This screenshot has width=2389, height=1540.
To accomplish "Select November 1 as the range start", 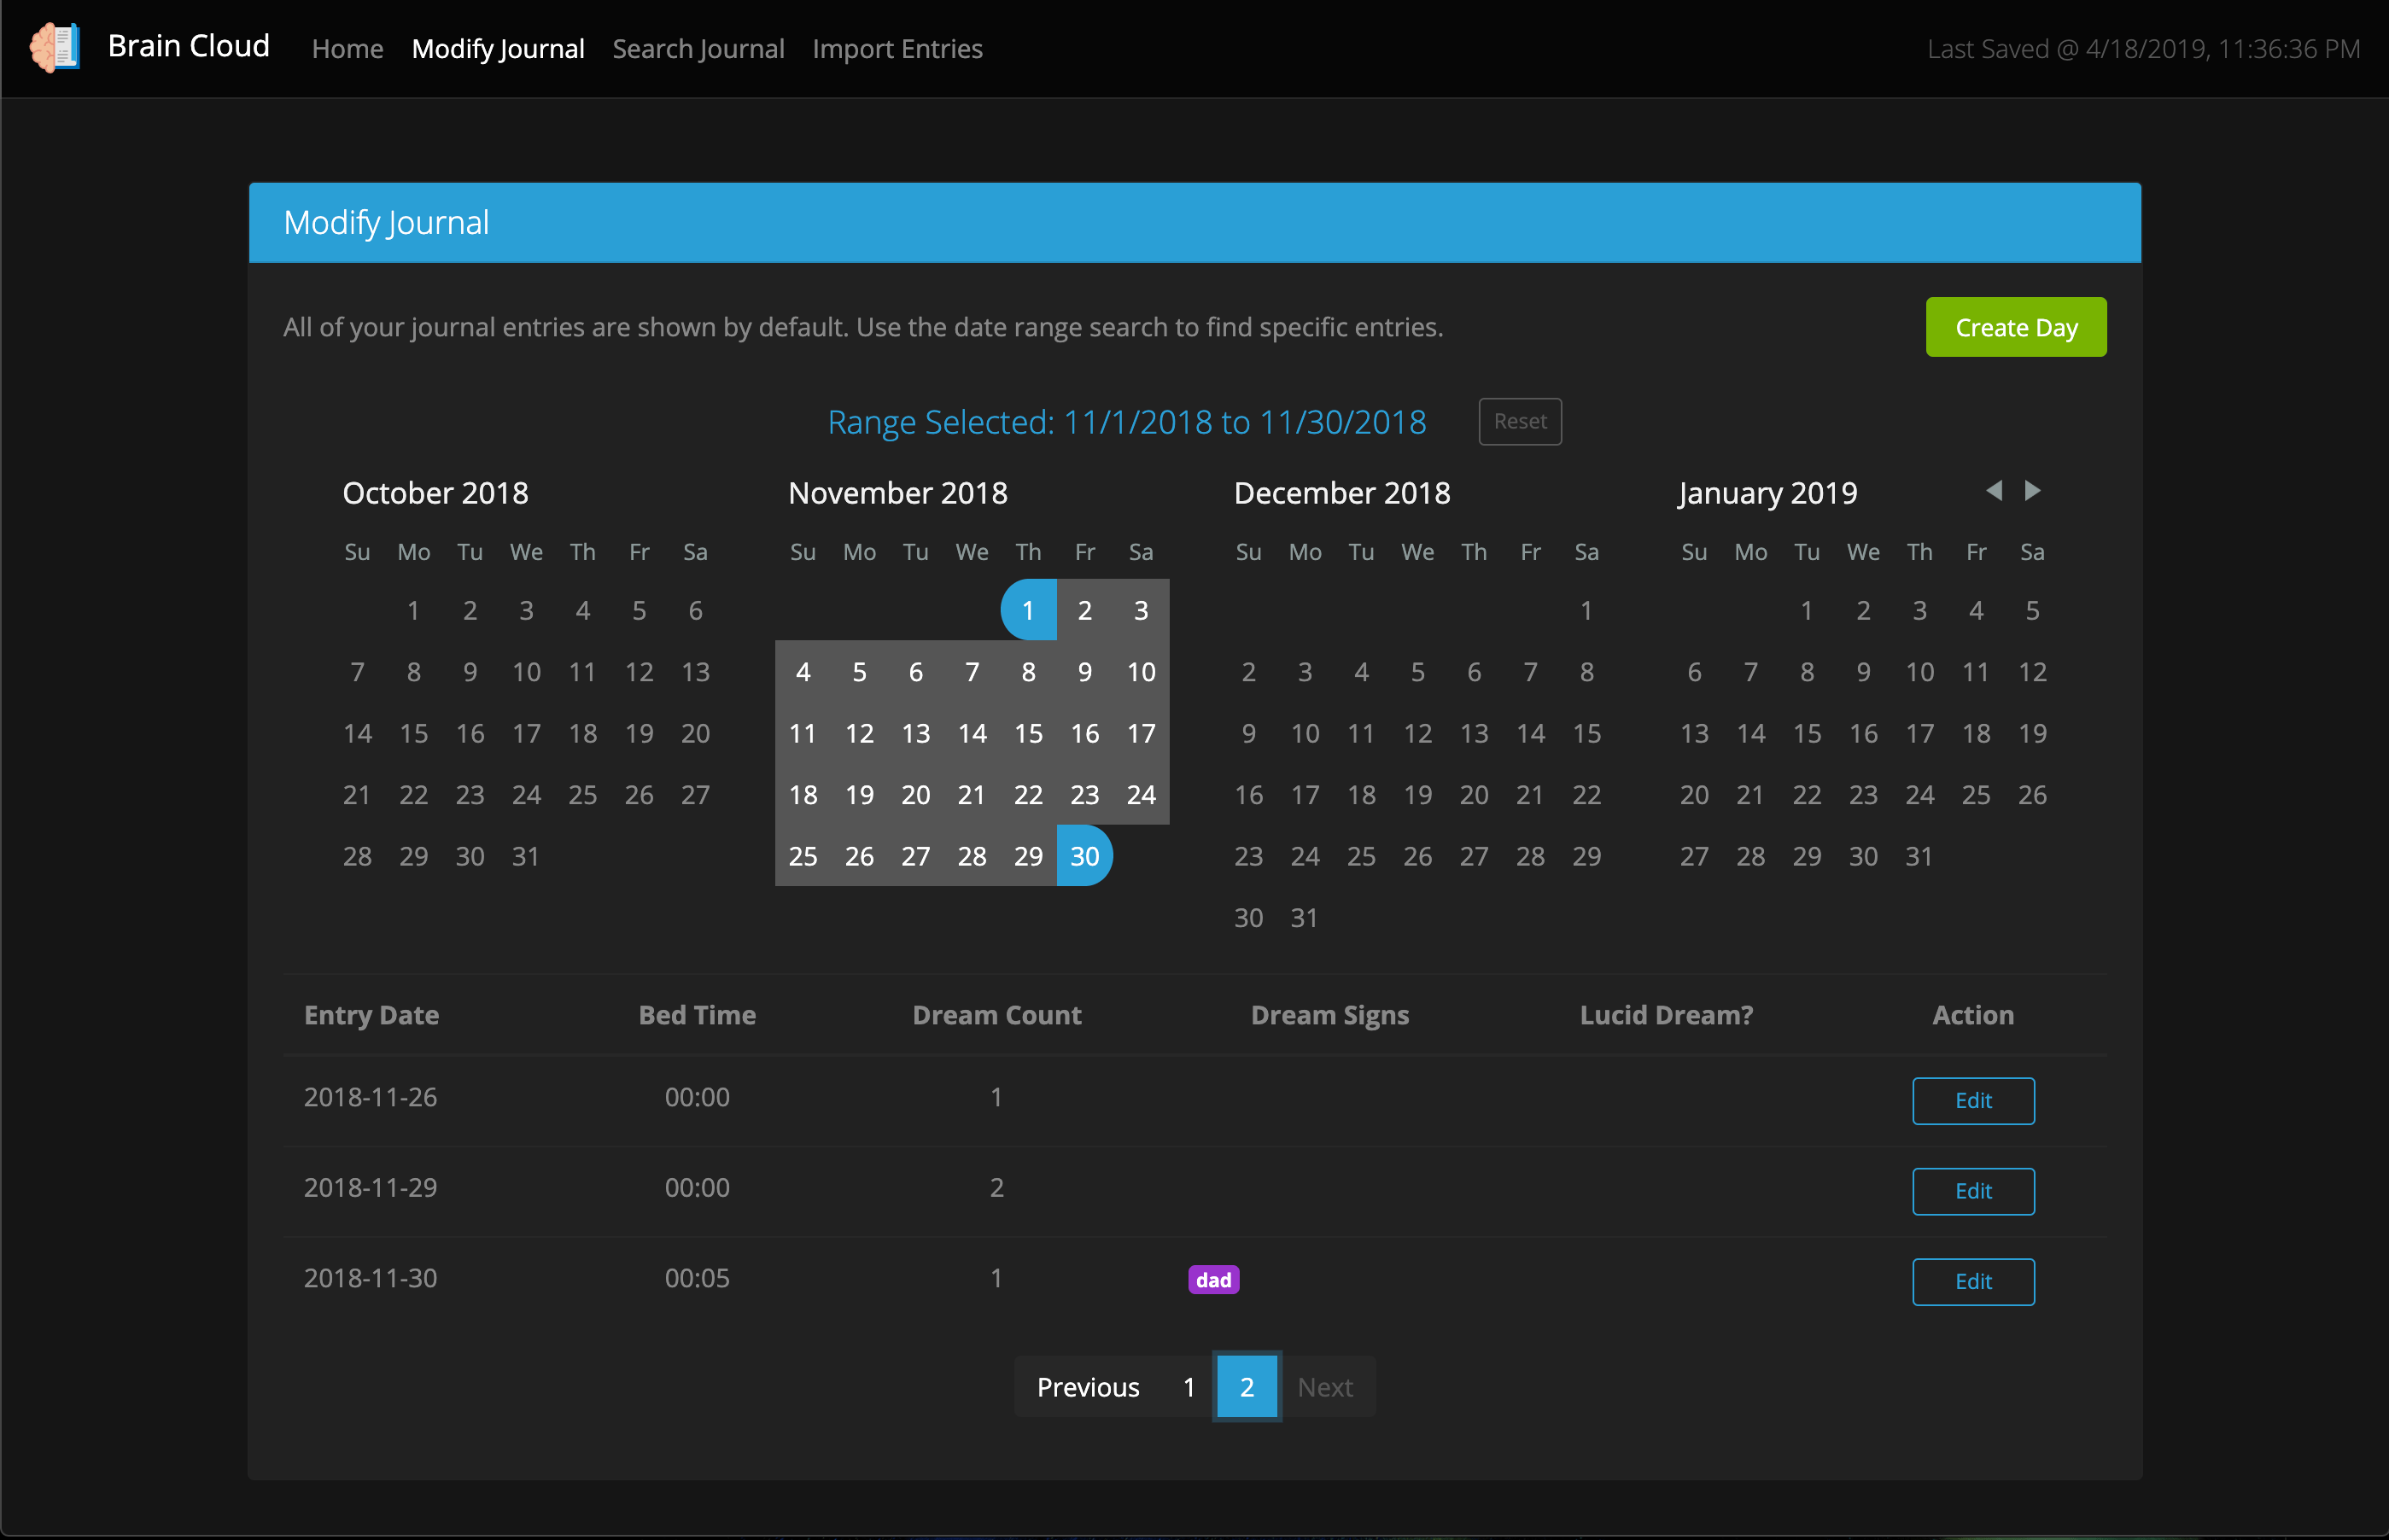I will click(1028, 610).
